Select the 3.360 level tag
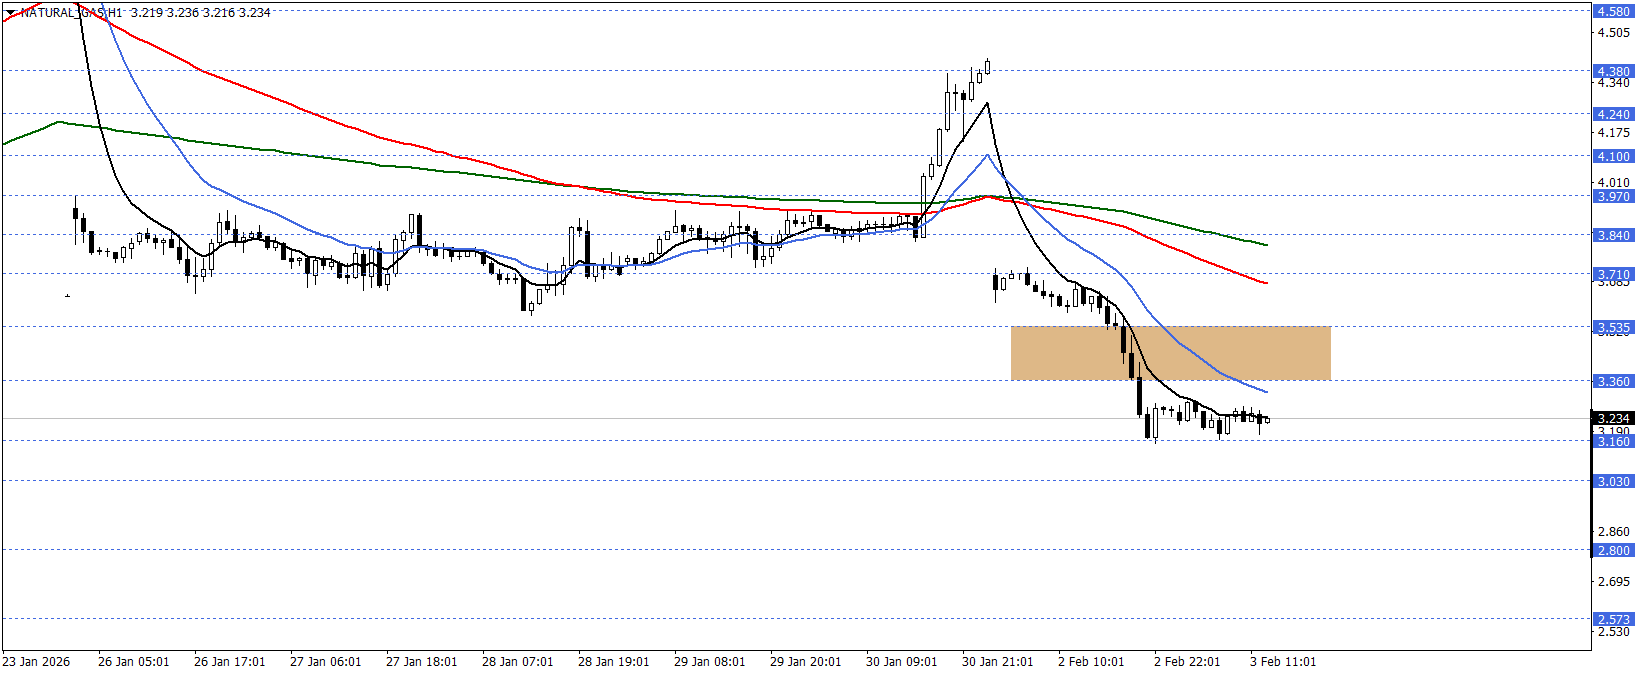This screenshot has height=674, width=1641. point(1613,381)
